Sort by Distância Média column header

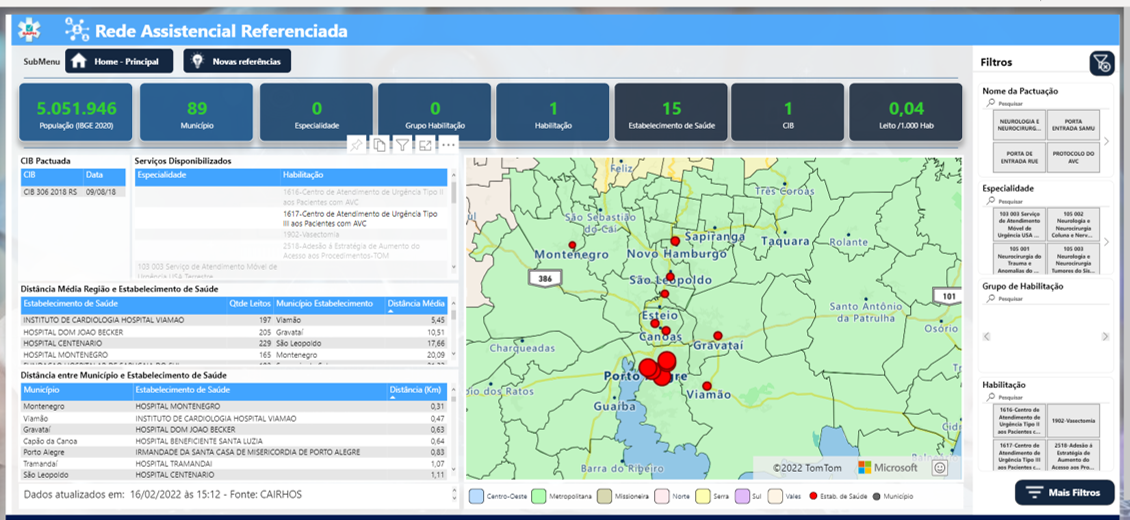[415, 304]
